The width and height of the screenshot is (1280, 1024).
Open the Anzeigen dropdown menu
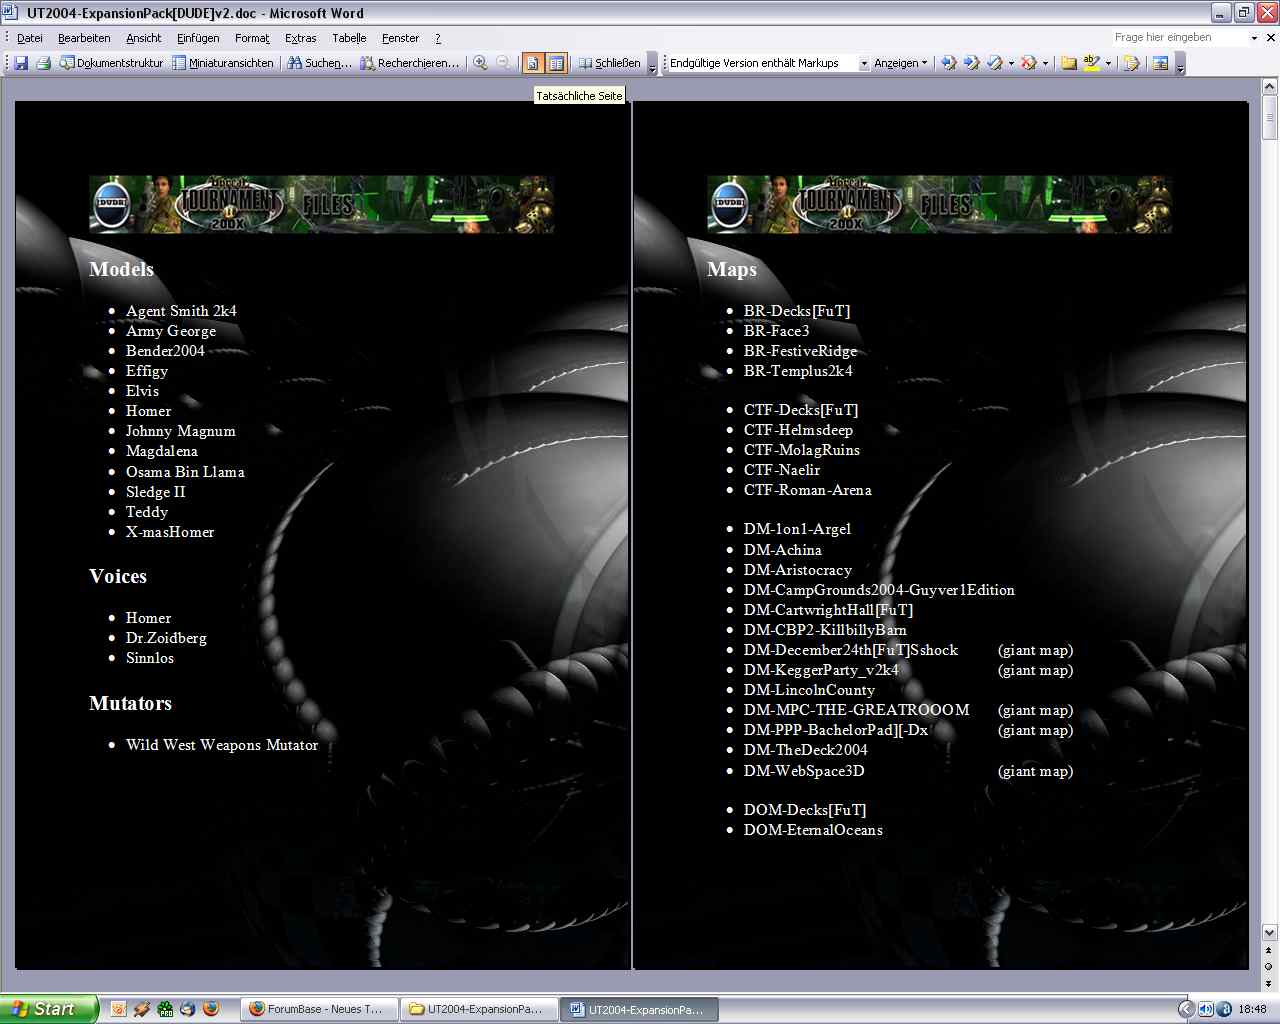(900, 63)
